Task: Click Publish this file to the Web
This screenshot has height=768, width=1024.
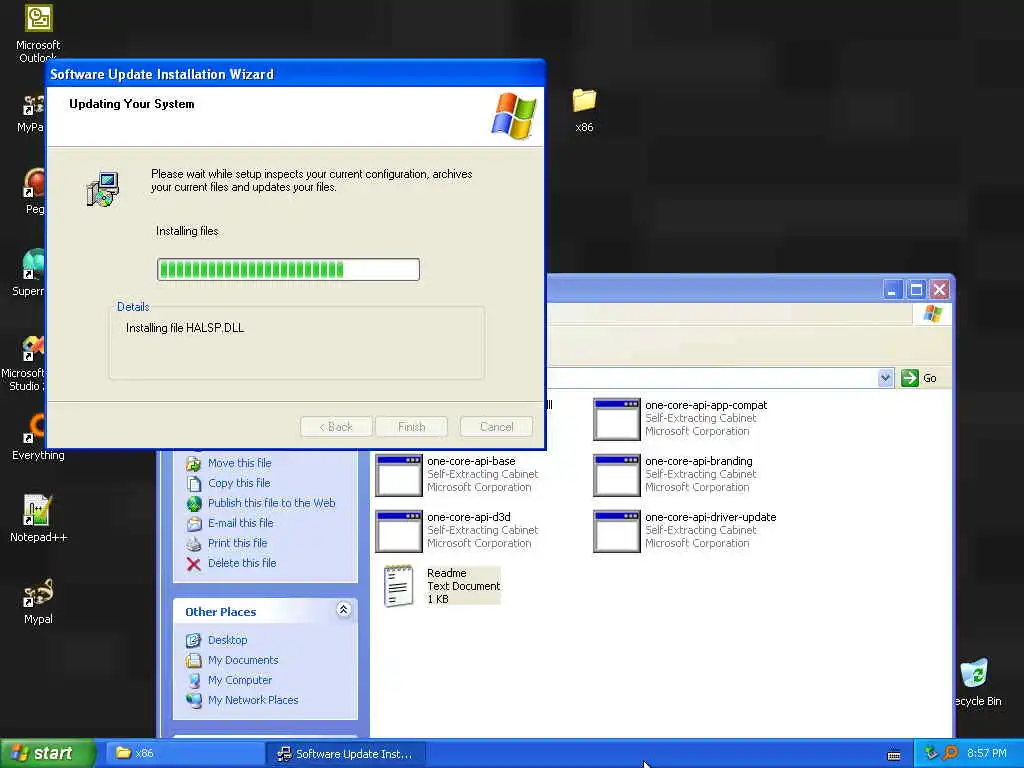Action: pyautogui.click(x=272, y=503)
